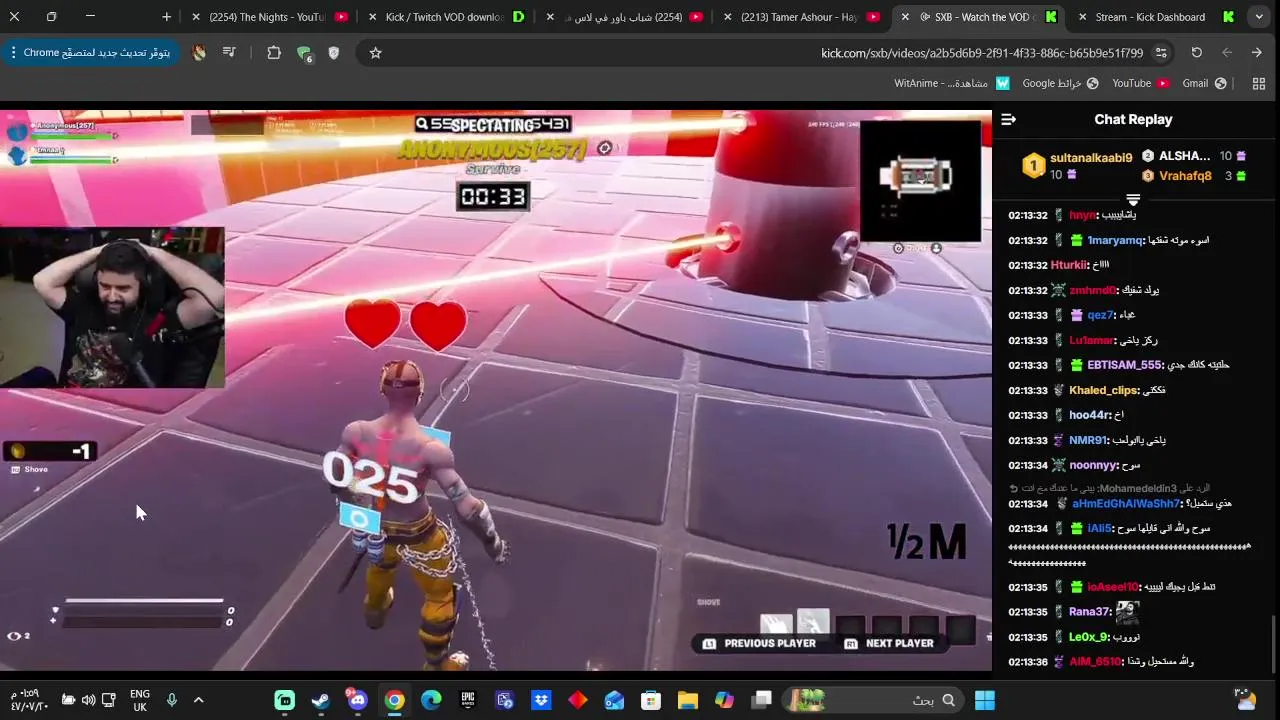Click the shield extension icon in toolbar
Viewport: 1280px width, 720px height.
coord(334,53)
